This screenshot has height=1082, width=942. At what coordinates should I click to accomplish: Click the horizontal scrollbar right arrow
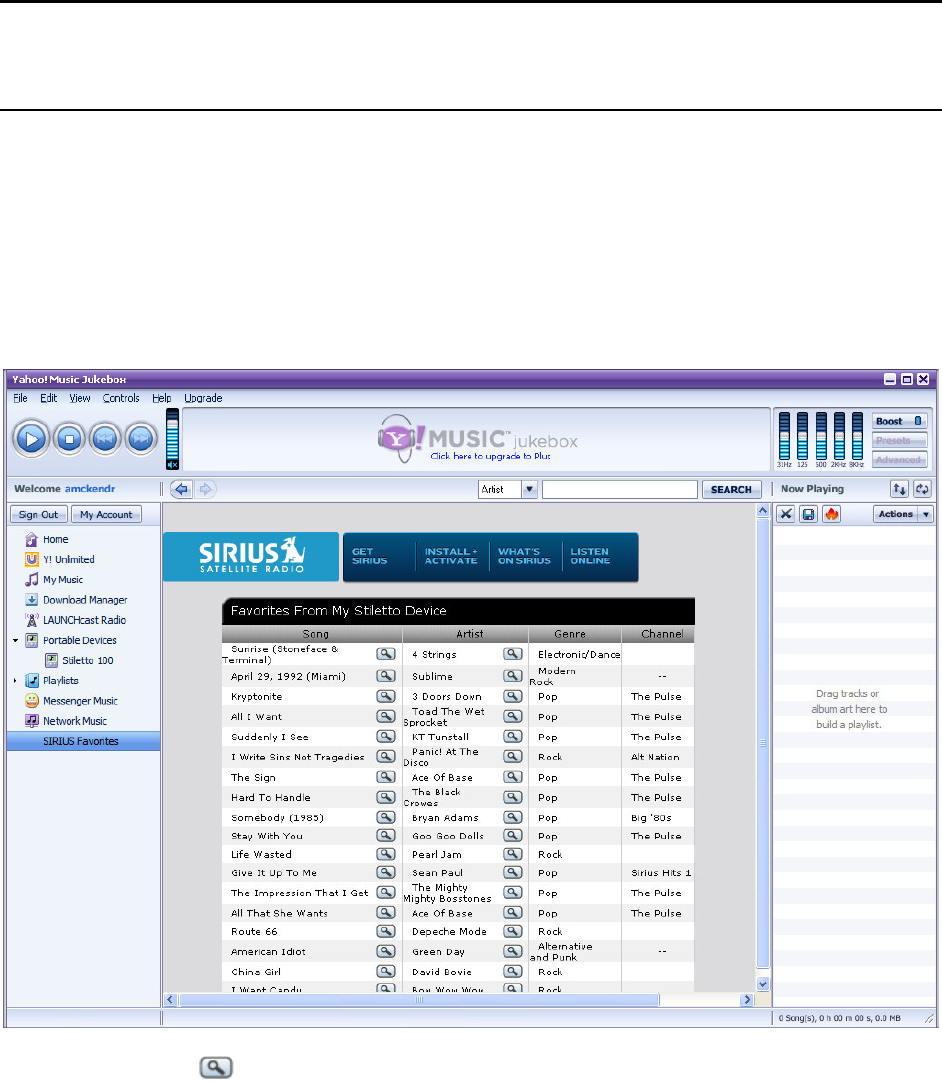(x=747, y=999)
